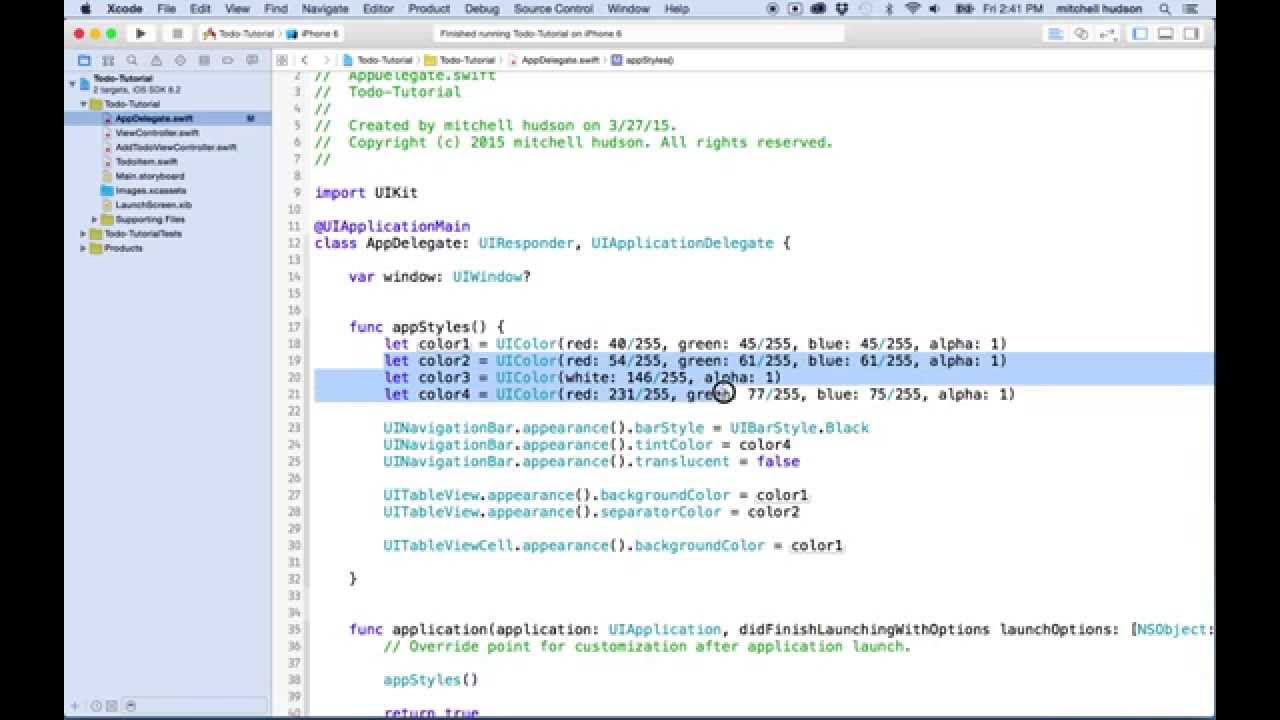The image size is (1280, 720).
Task: Open AppDelegate.swift jump bar segment
Action: (553, 61)
